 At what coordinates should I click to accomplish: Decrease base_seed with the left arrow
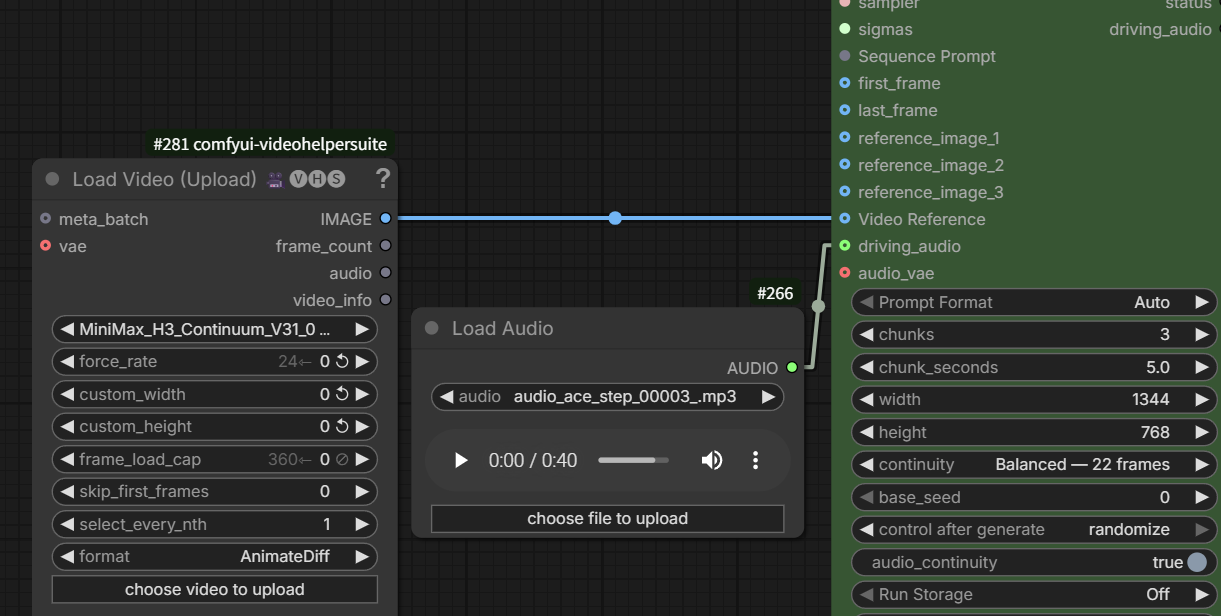[866, 497]
